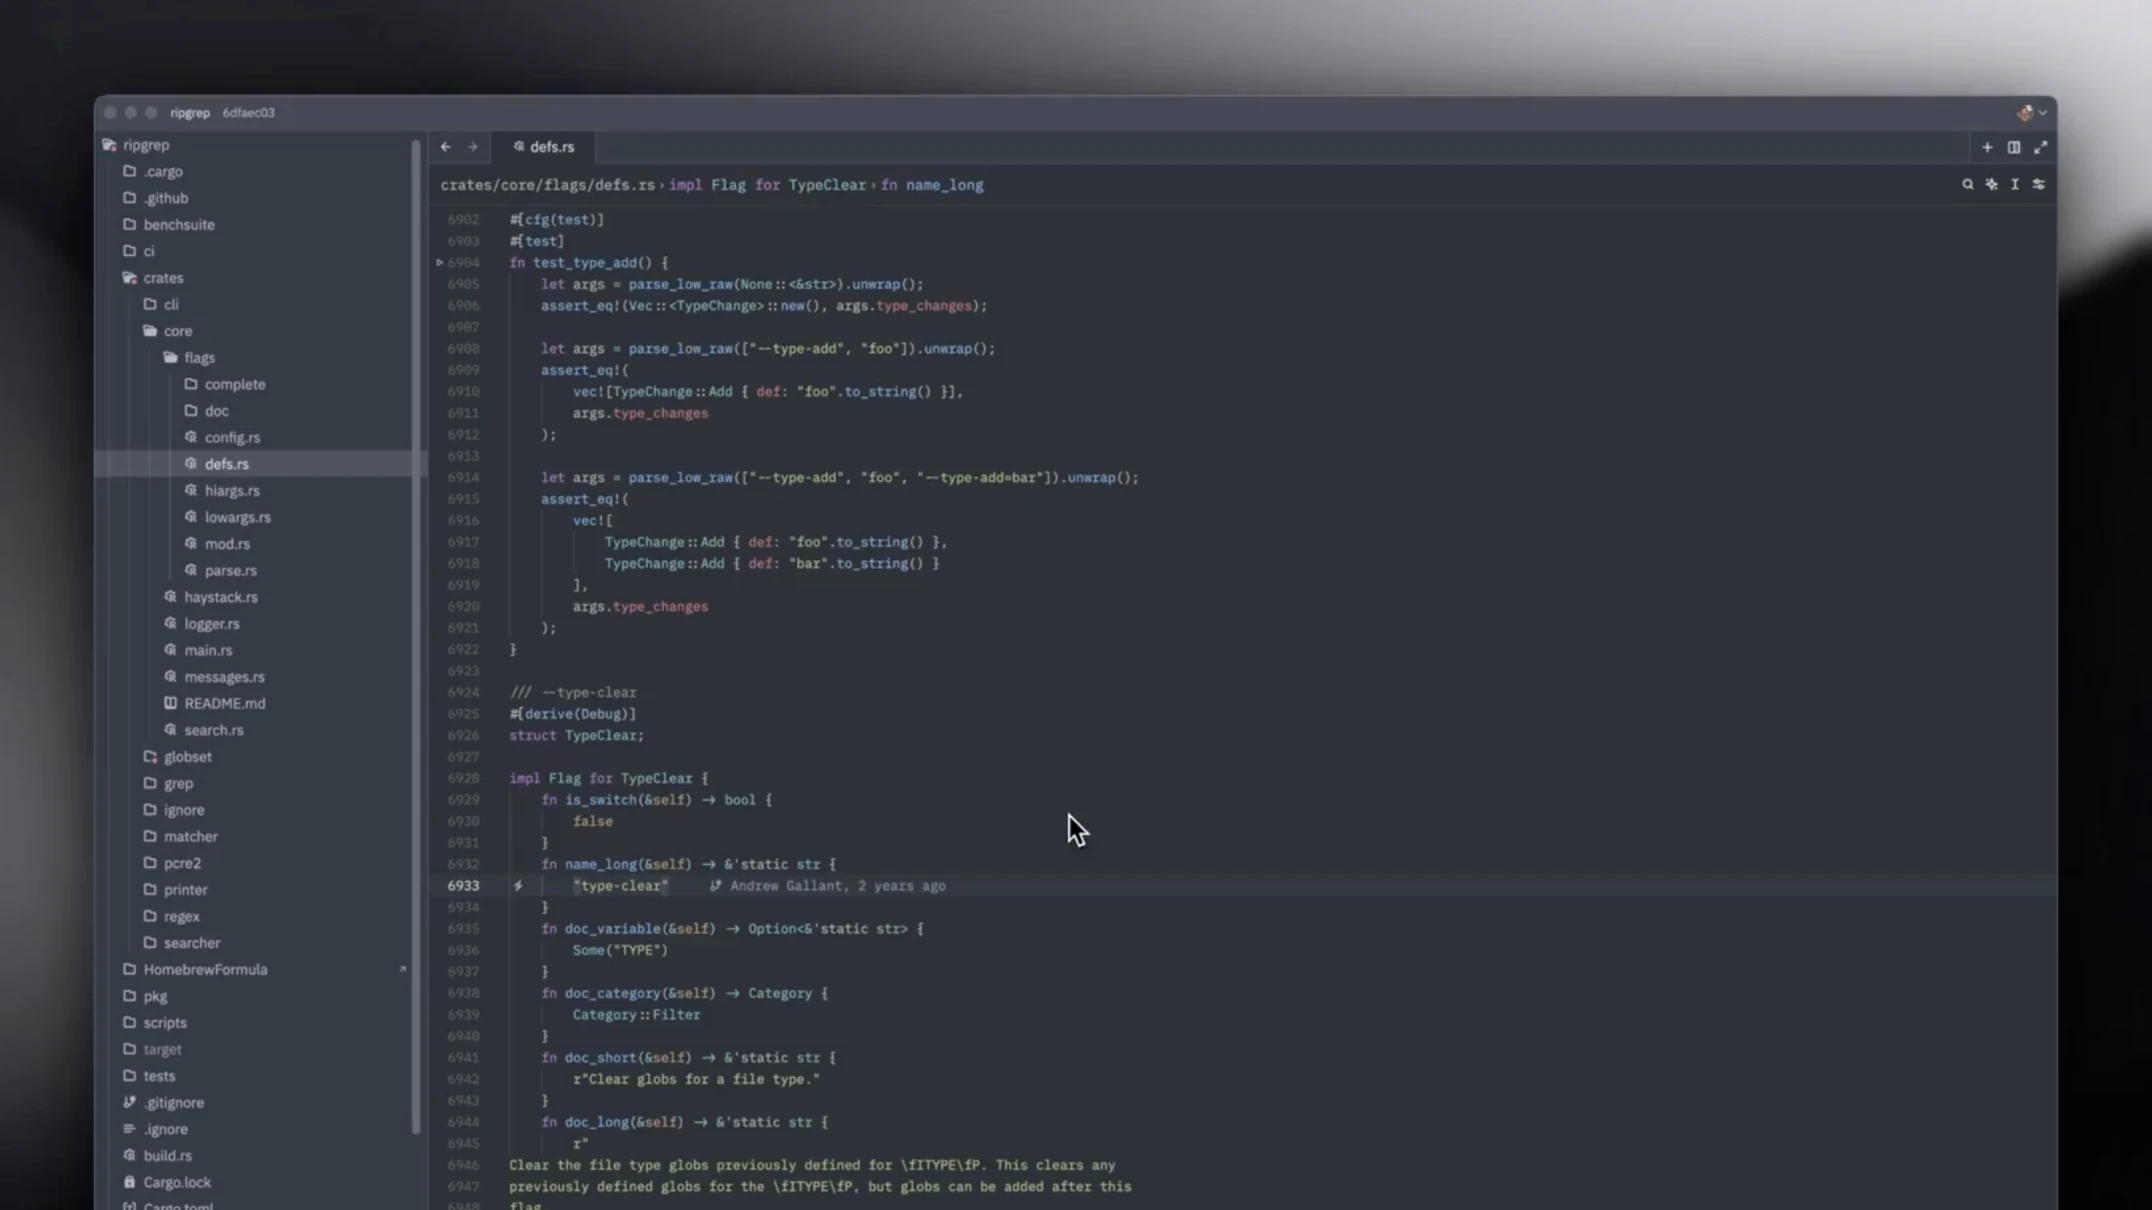Open the inline AI assist sparkle icon

pyautogui.click(x=1991, y=184)
